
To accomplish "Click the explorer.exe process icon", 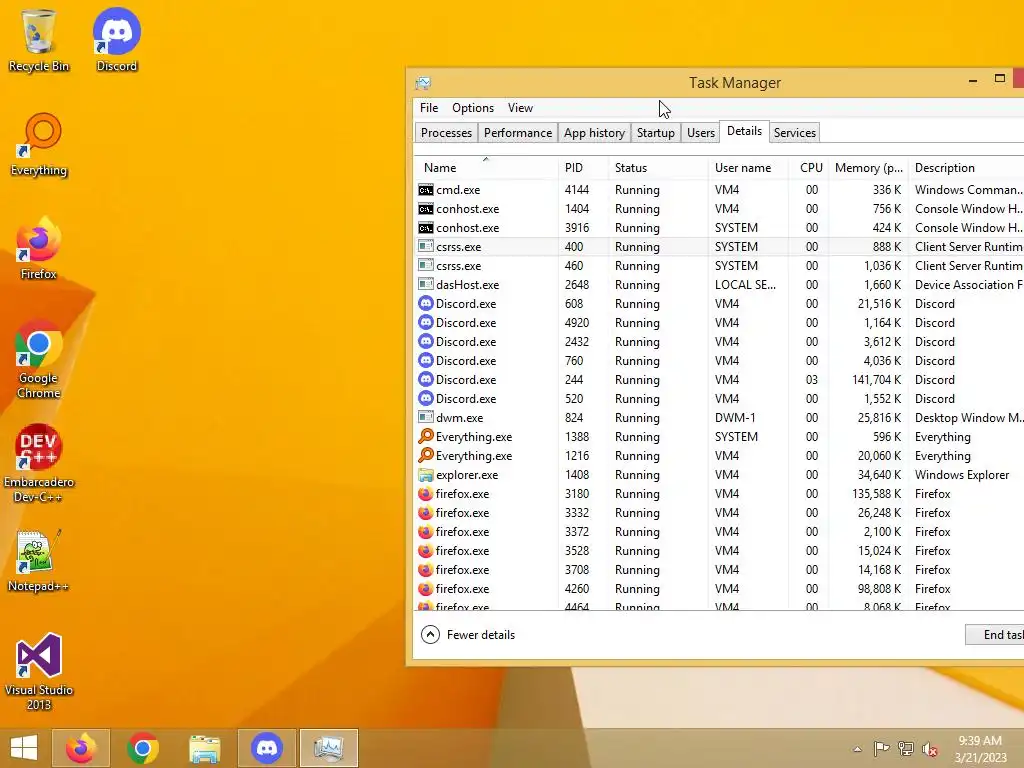I will (426, 475).
